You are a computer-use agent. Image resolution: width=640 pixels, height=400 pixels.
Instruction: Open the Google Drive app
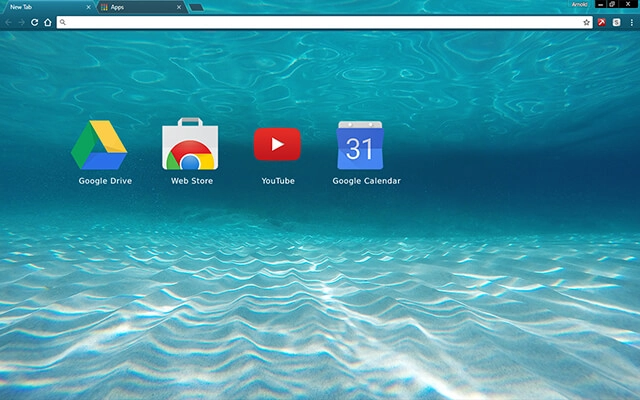[x=99, y=145]
